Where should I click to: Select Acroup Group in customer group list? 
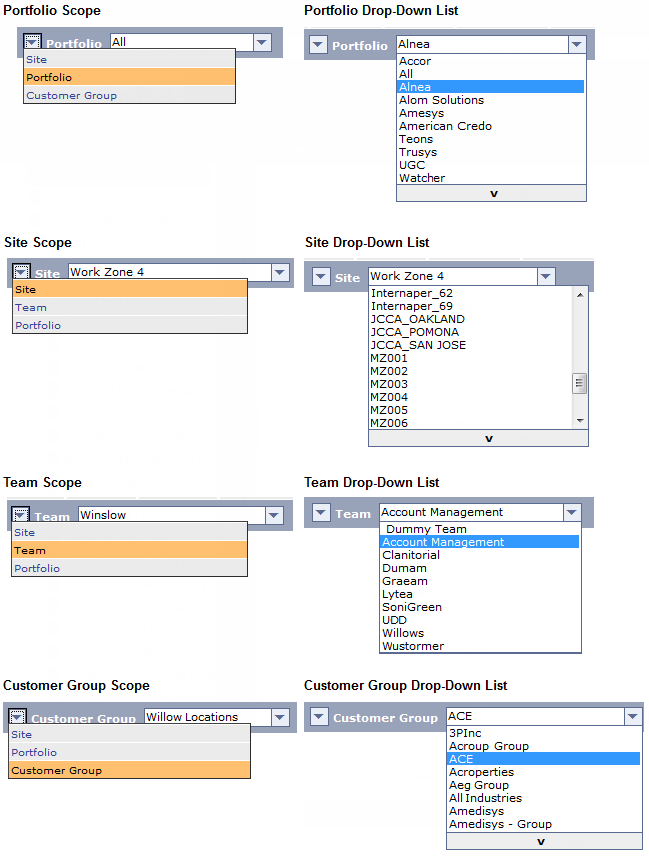[x=544, y=746]
